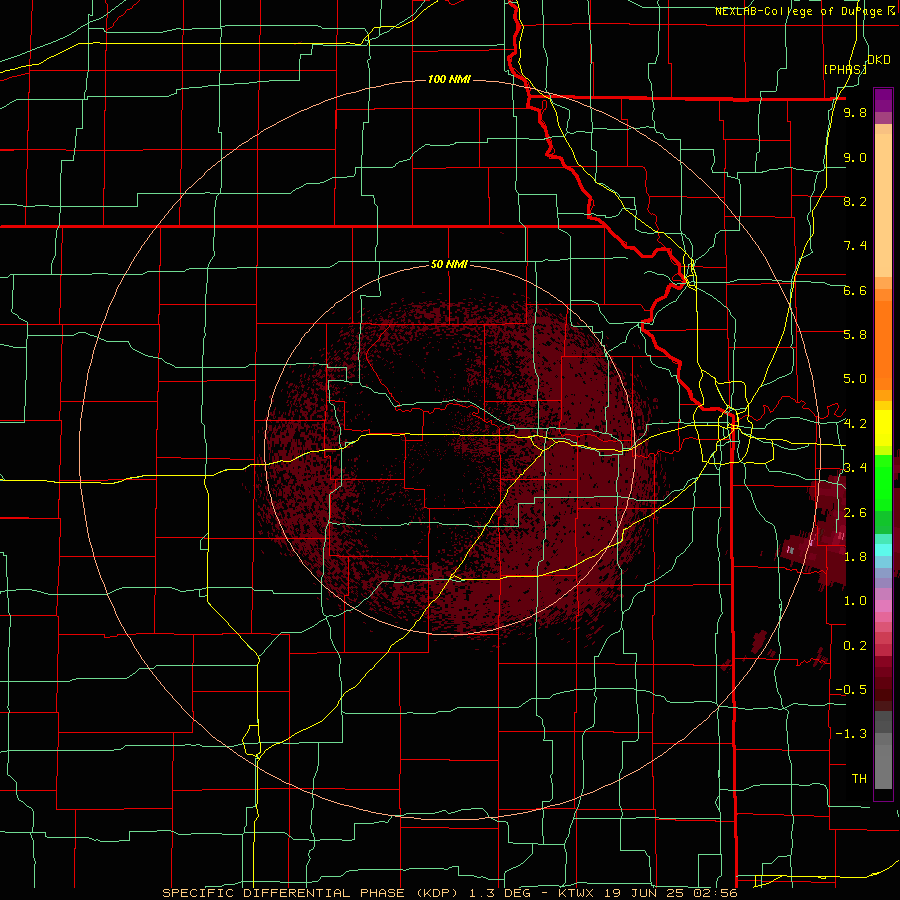The height and width of the screenshot is (900, 900).
Task: Click the 1.8 color scale value
Action: tap(855, 556)
